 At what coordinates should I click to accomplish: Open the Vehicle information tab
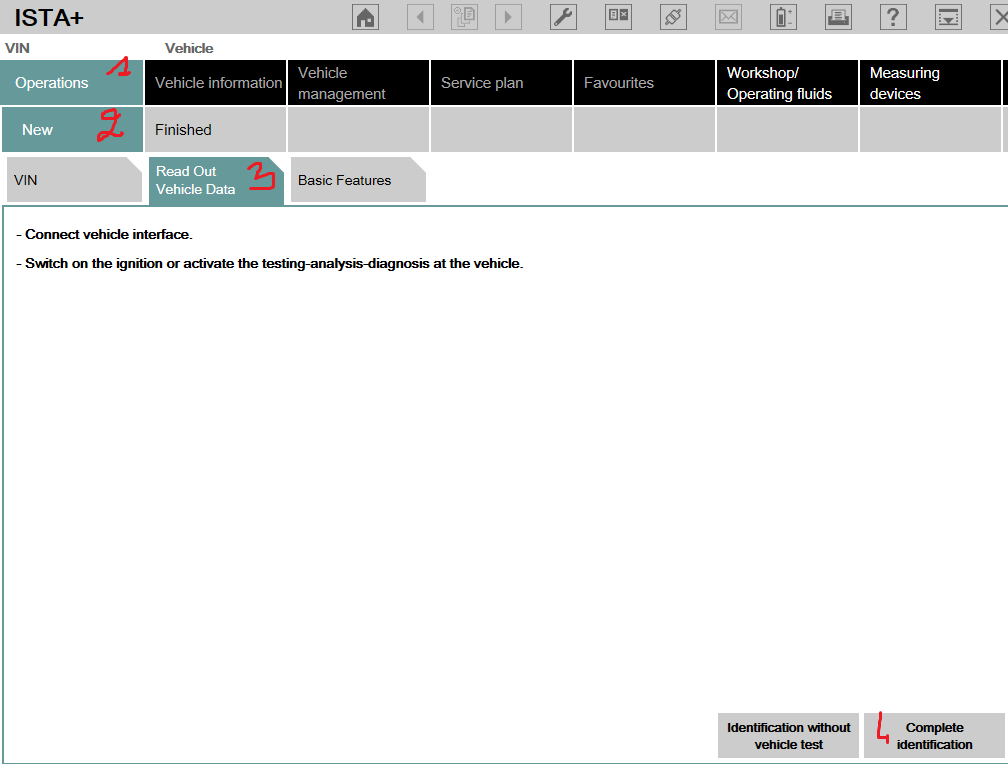pos(215,83)
